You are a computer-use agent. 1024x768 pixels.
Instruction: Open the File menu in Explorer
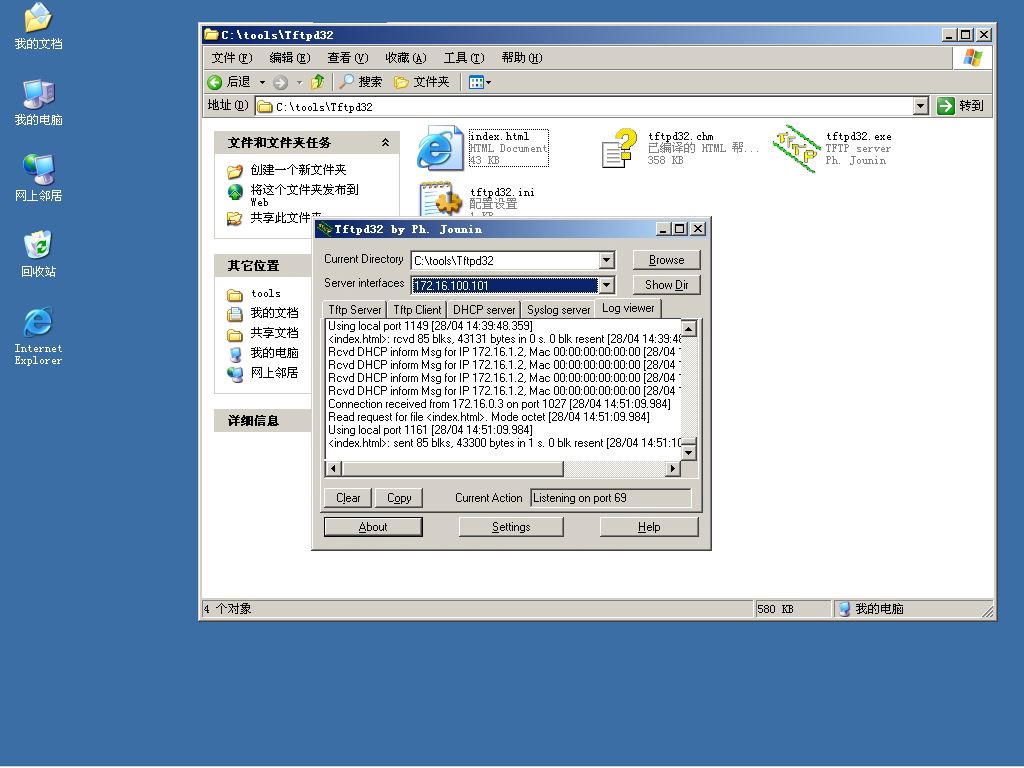point(231,57)
